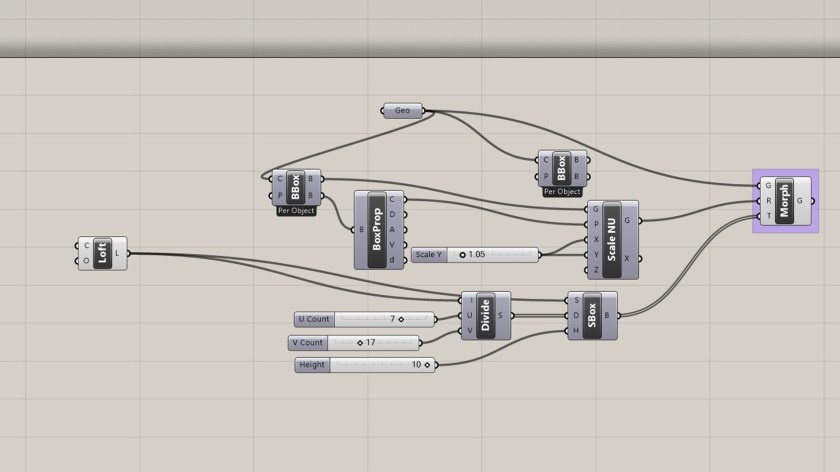Select the BBox component right of Geo
Image resolution: width=840 pixels, height=472 pixels.
coord(561,168)
